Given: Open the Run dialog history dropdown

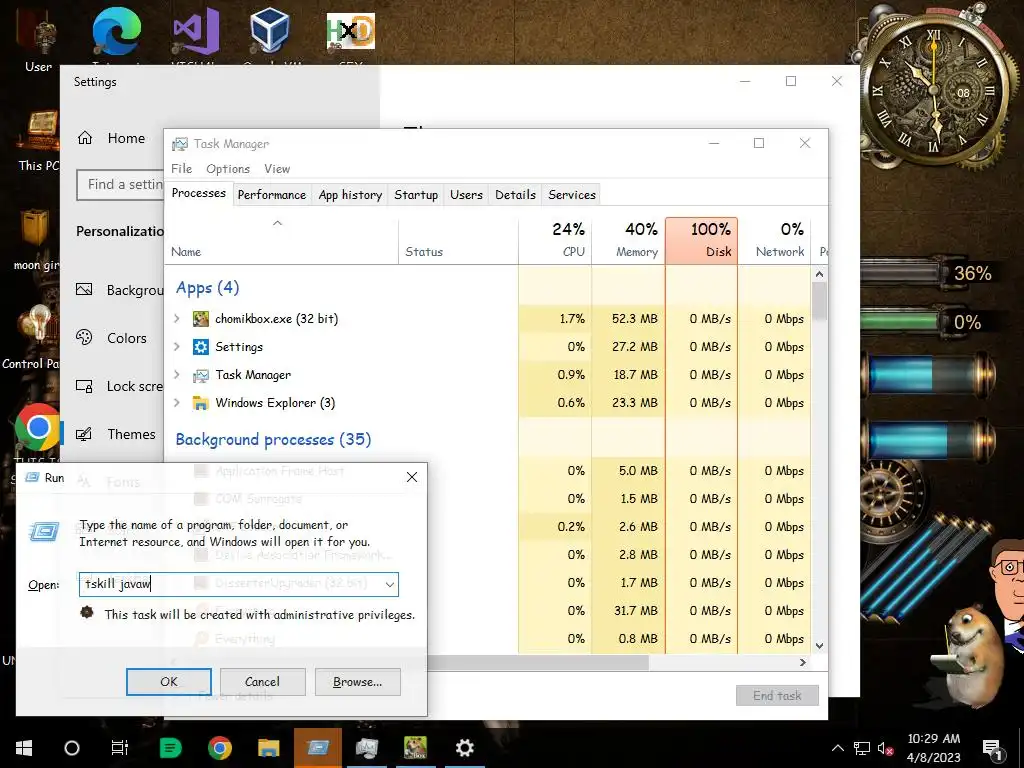Looking at the screenshot, I should pos(389,584).
